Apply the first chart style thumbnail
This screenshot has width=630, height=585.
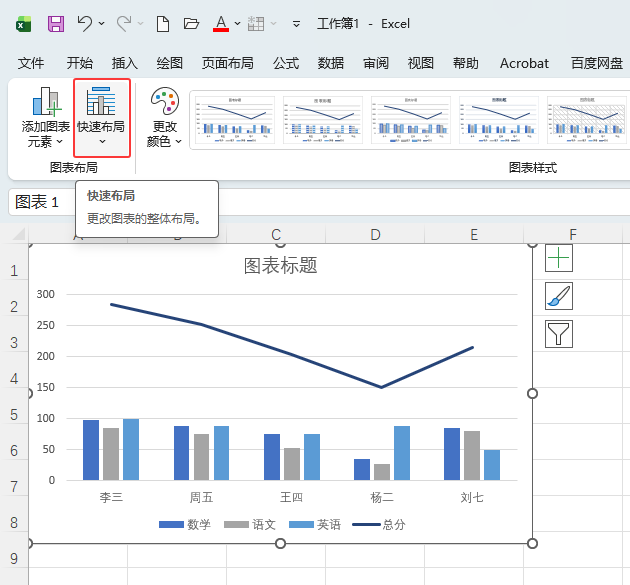(234, 119)
